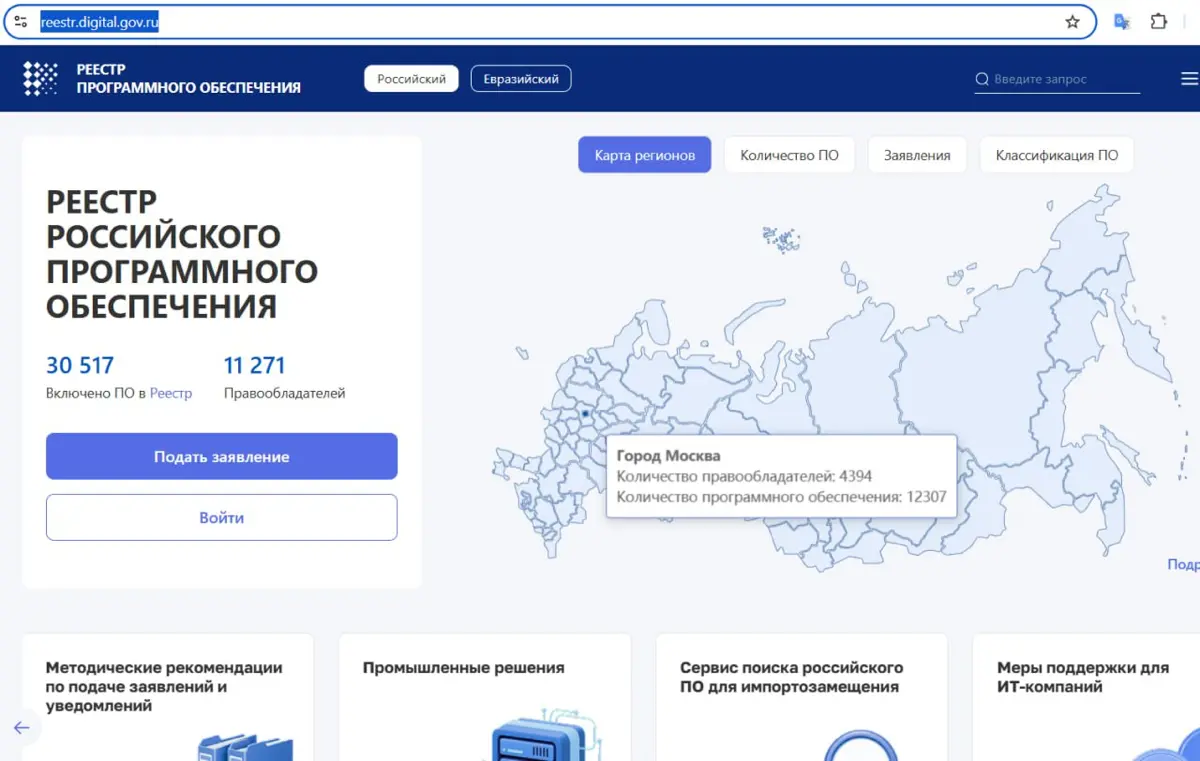Switch to the Заявления tab
The height and width of the screenshot is (761, 1200).
coord(917,155)
